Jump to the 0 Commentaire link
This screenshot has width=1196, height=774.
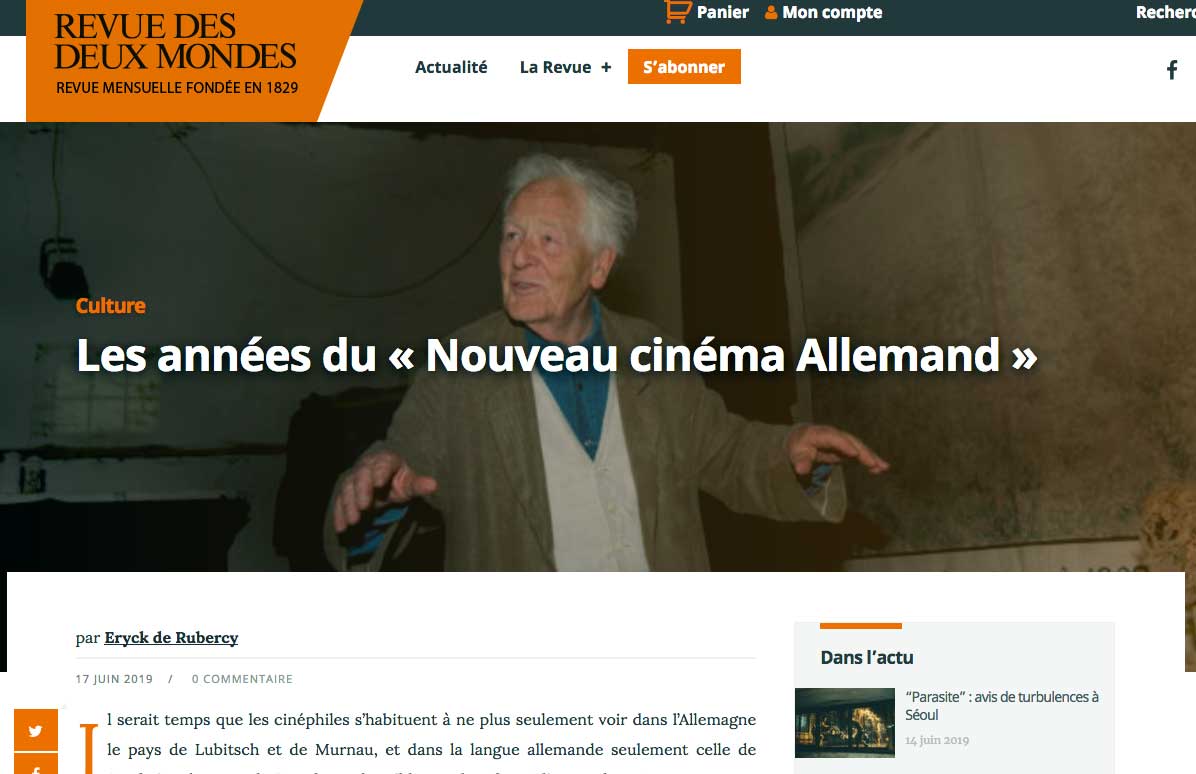click(242, 679)
